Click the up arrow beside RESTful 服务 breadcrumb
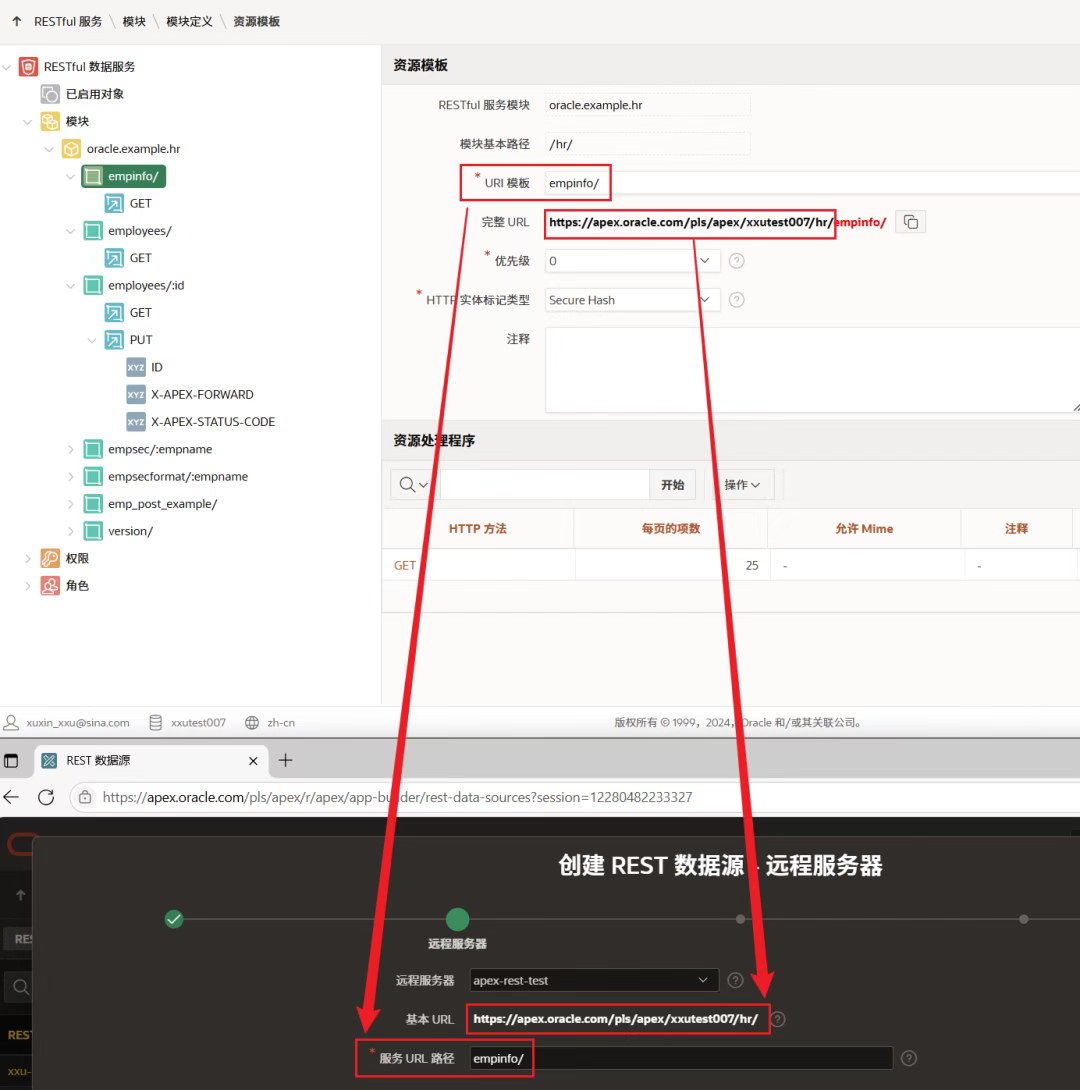This screenshot has width=1080, height=1090. pyautogui.click(x=17, y=22)
